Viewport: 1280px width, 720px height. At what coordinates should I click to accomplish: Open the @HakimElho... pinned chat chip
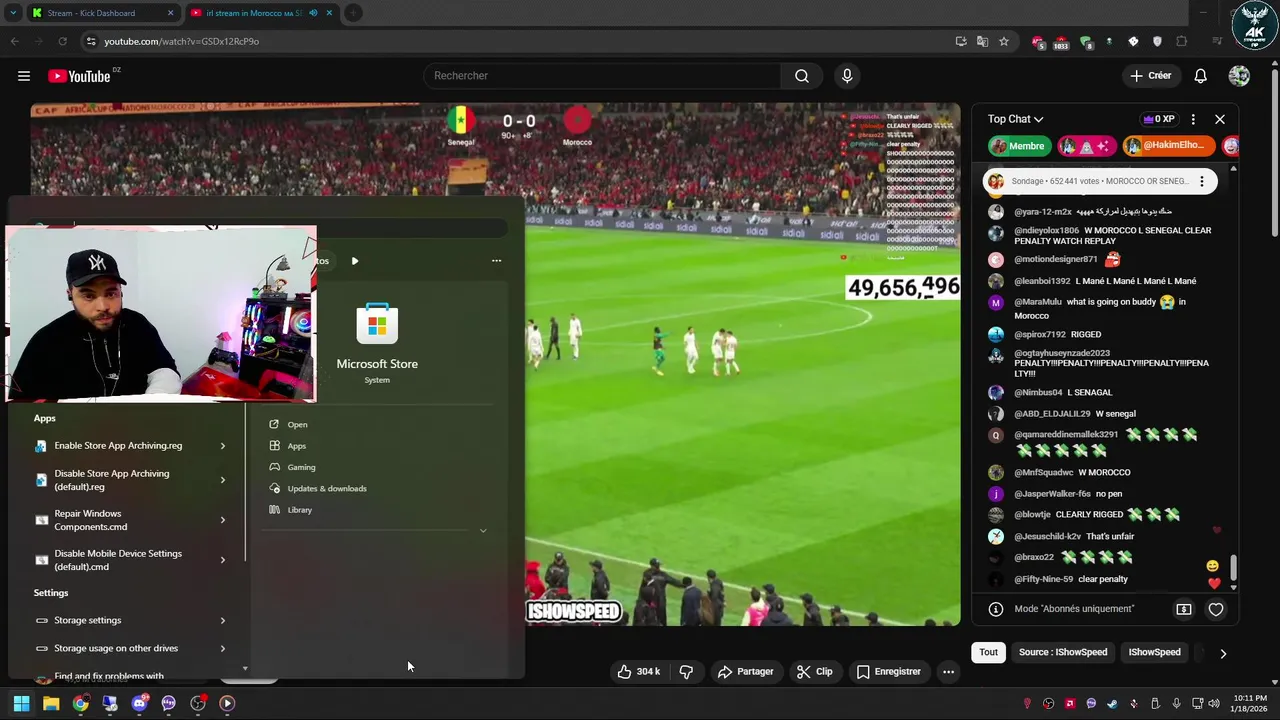coord(1169,146)
